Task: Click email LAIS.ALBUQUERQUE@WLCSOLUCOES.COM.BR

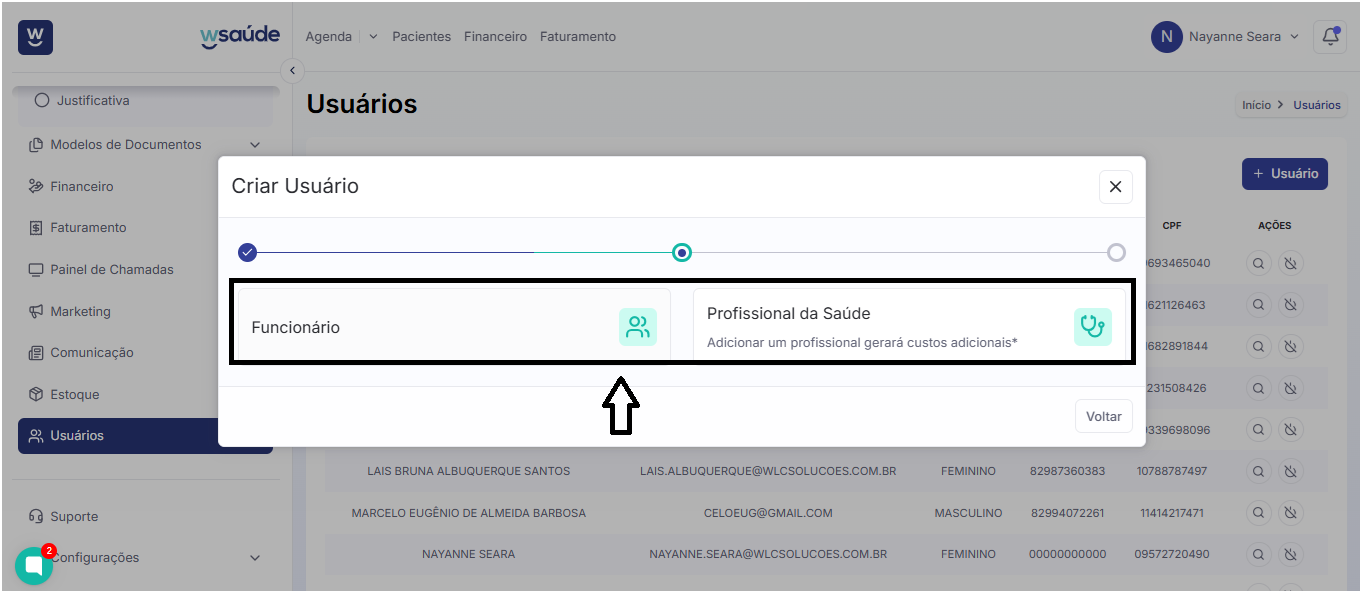Action: point(768,471)
